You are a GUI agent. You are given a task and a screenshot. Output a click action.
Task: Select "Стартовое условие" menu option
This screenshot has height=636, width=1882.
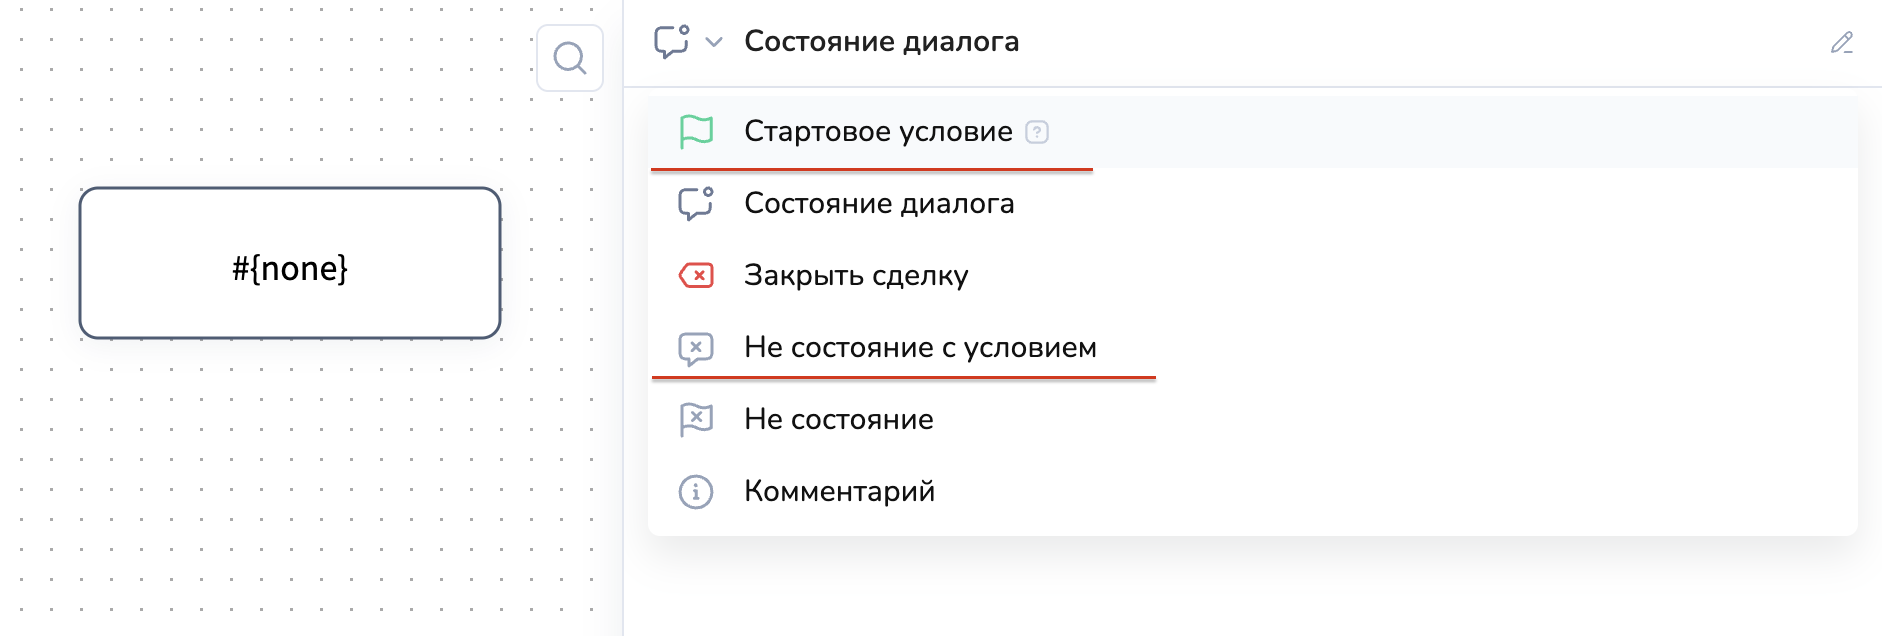click(878, 132)
